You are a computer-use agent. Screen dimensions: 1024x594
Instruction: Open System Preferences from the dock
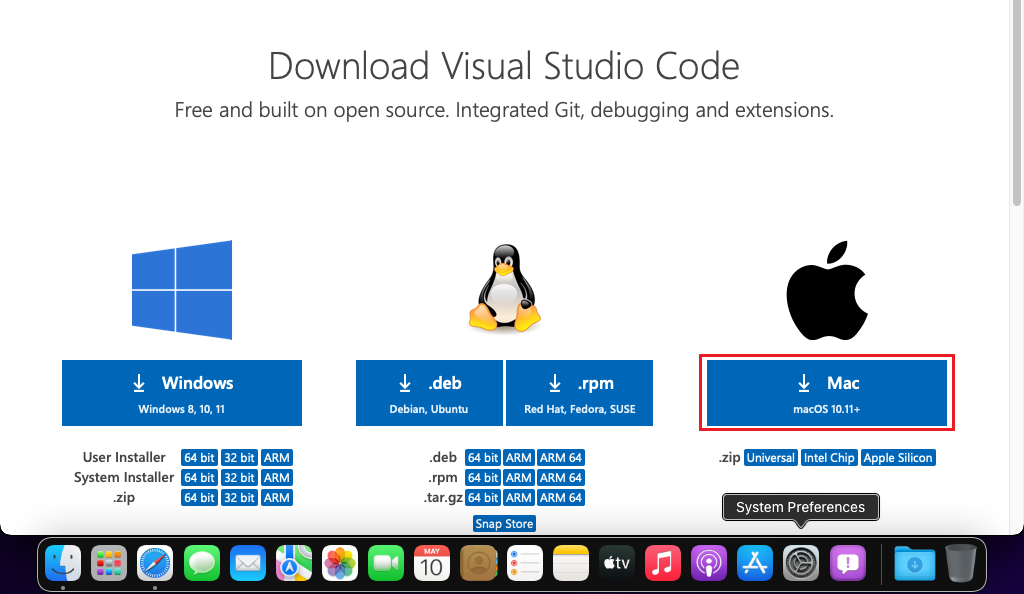[x=801, y=564]
